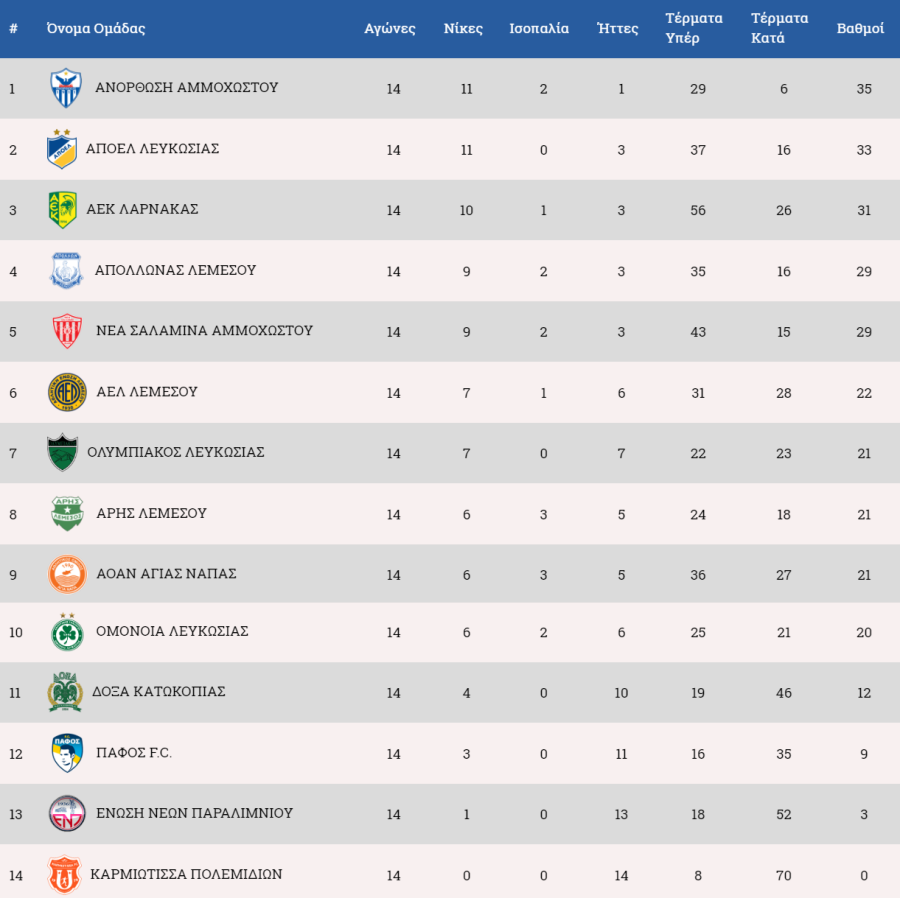Click the Apollonas Lemesou light blue crest
The width and height of the screenshot is (900, 898).
tap(67, 270)
